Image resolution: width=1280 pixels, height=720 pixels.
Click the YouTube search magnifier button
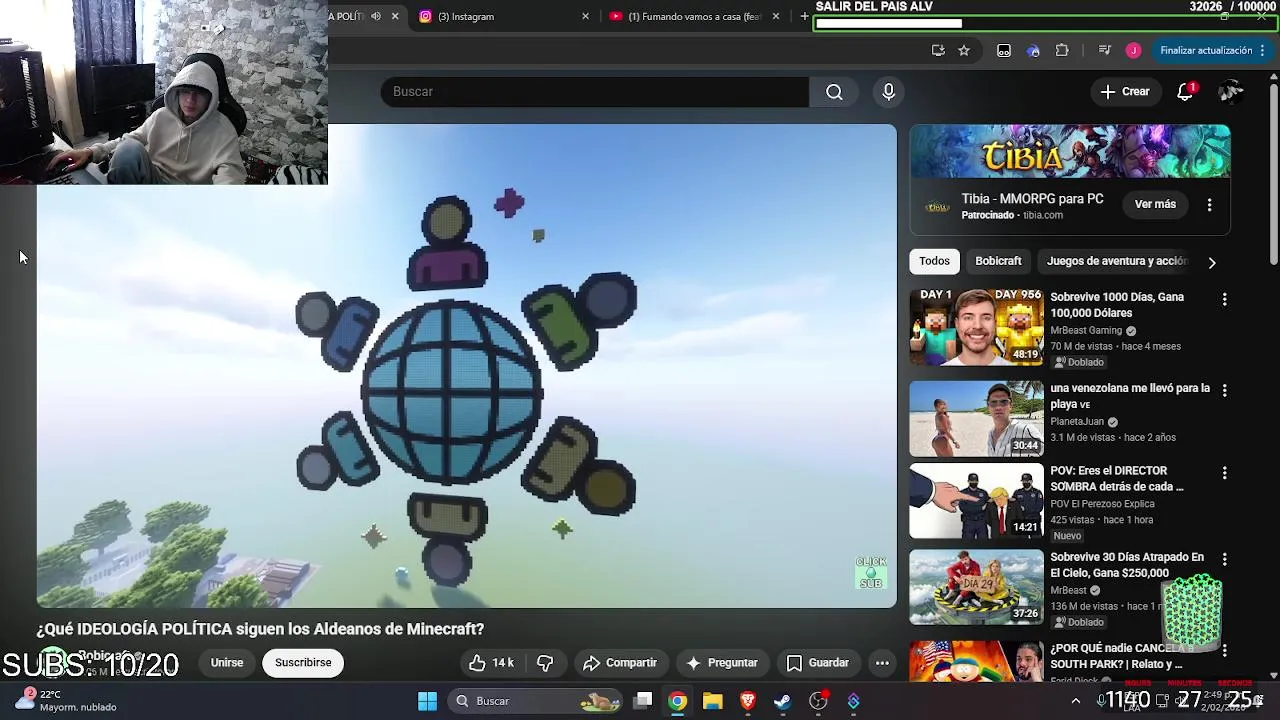834,92
